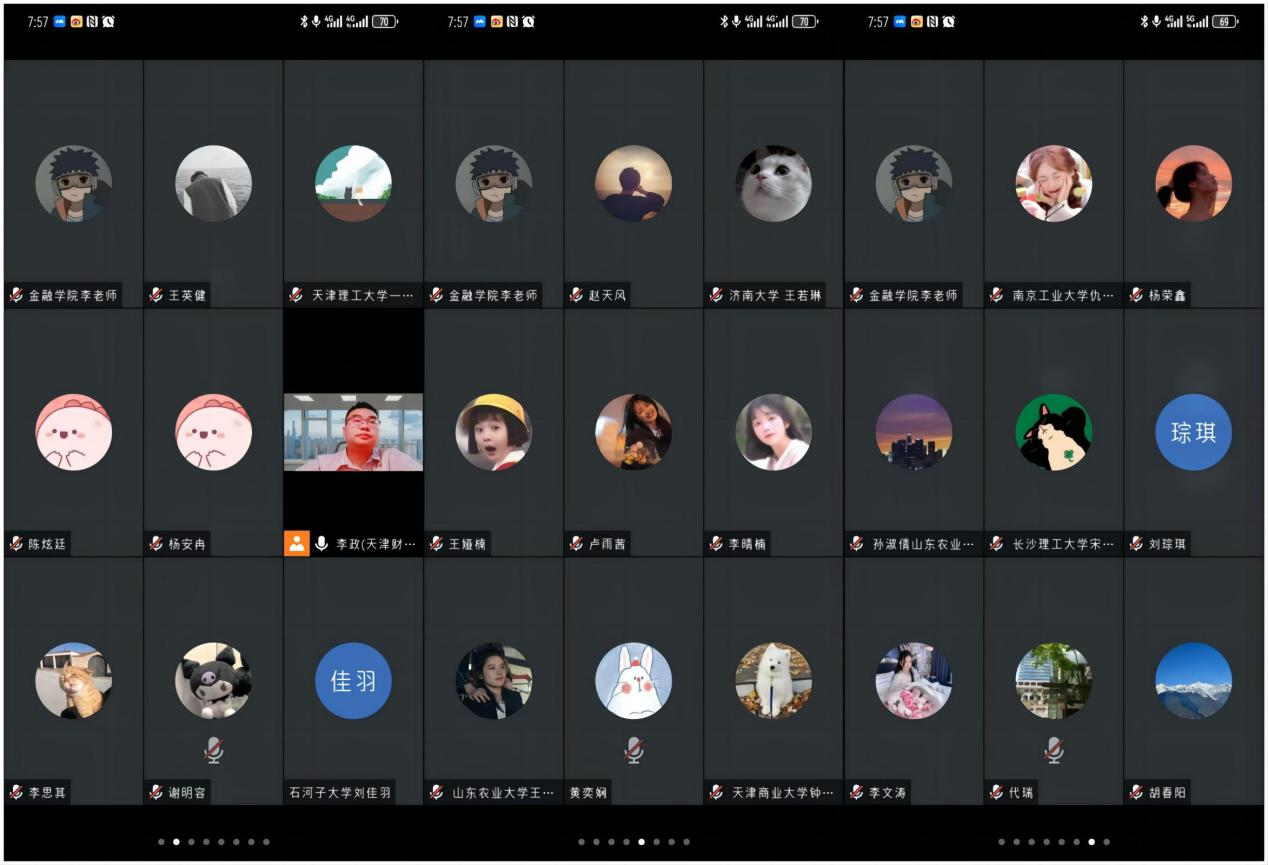Tap the muted mic icon beside 赵天风
The height and width of the screenshot is (865, 1268).
[576, 295]
